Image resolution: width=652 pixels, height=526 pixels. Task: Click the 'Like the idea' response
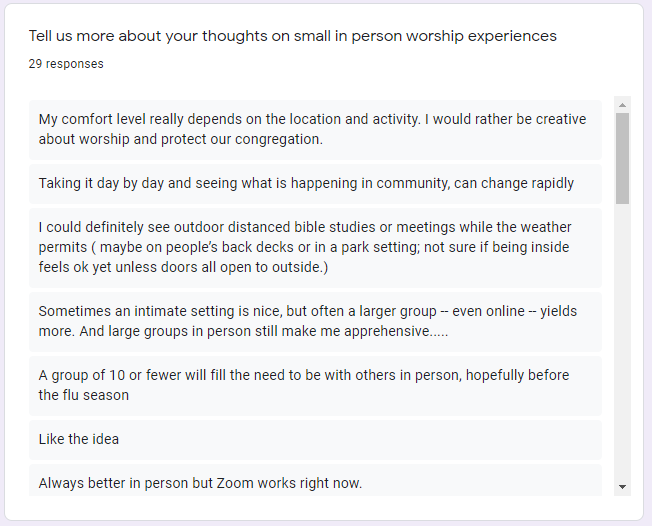[x=315, y=440]
